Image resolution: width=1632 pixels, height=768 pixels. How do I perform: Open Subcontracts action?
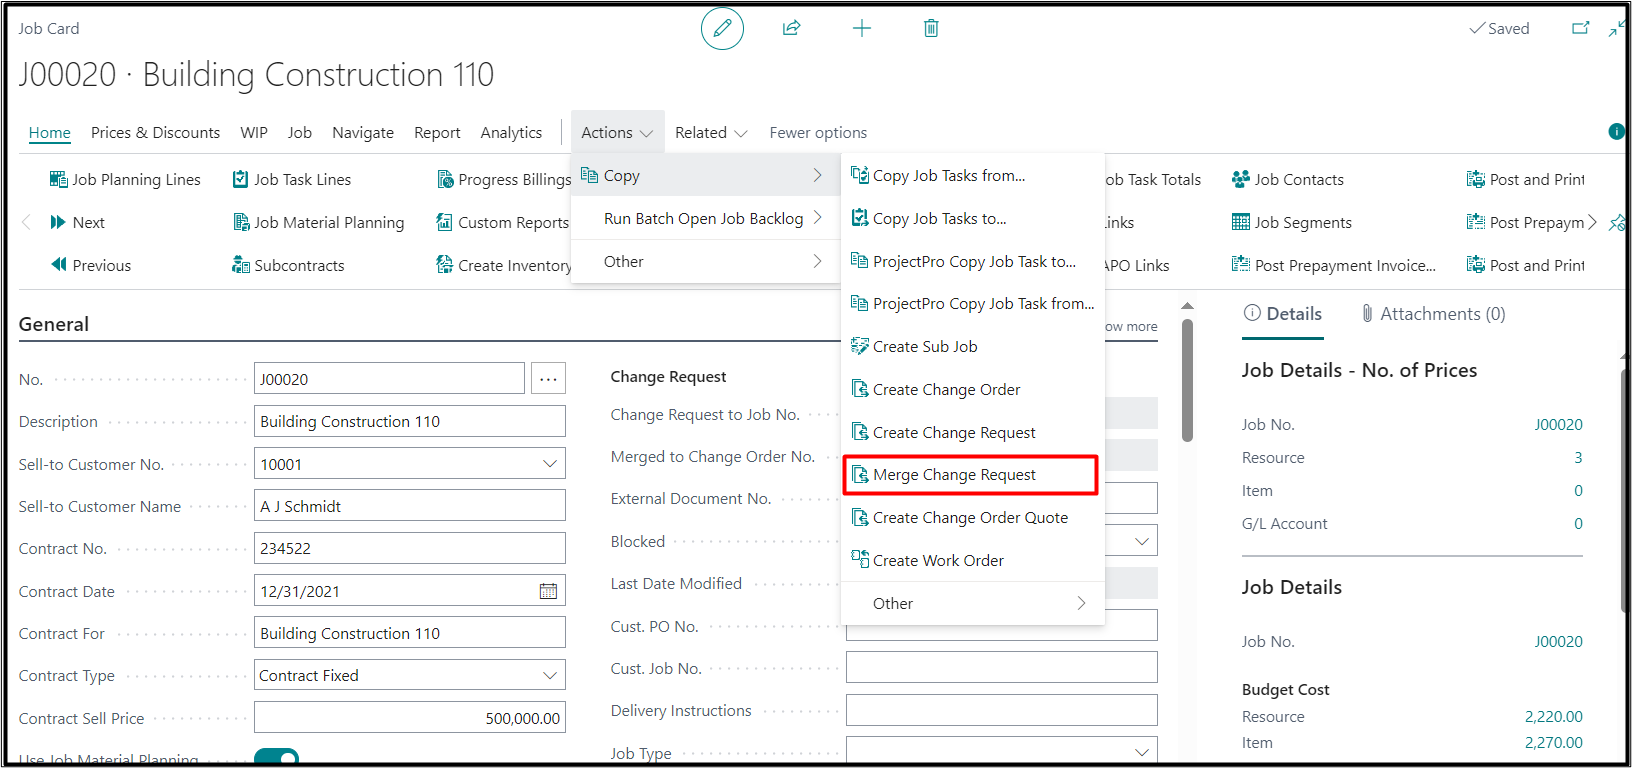click(x=288, y=265)
